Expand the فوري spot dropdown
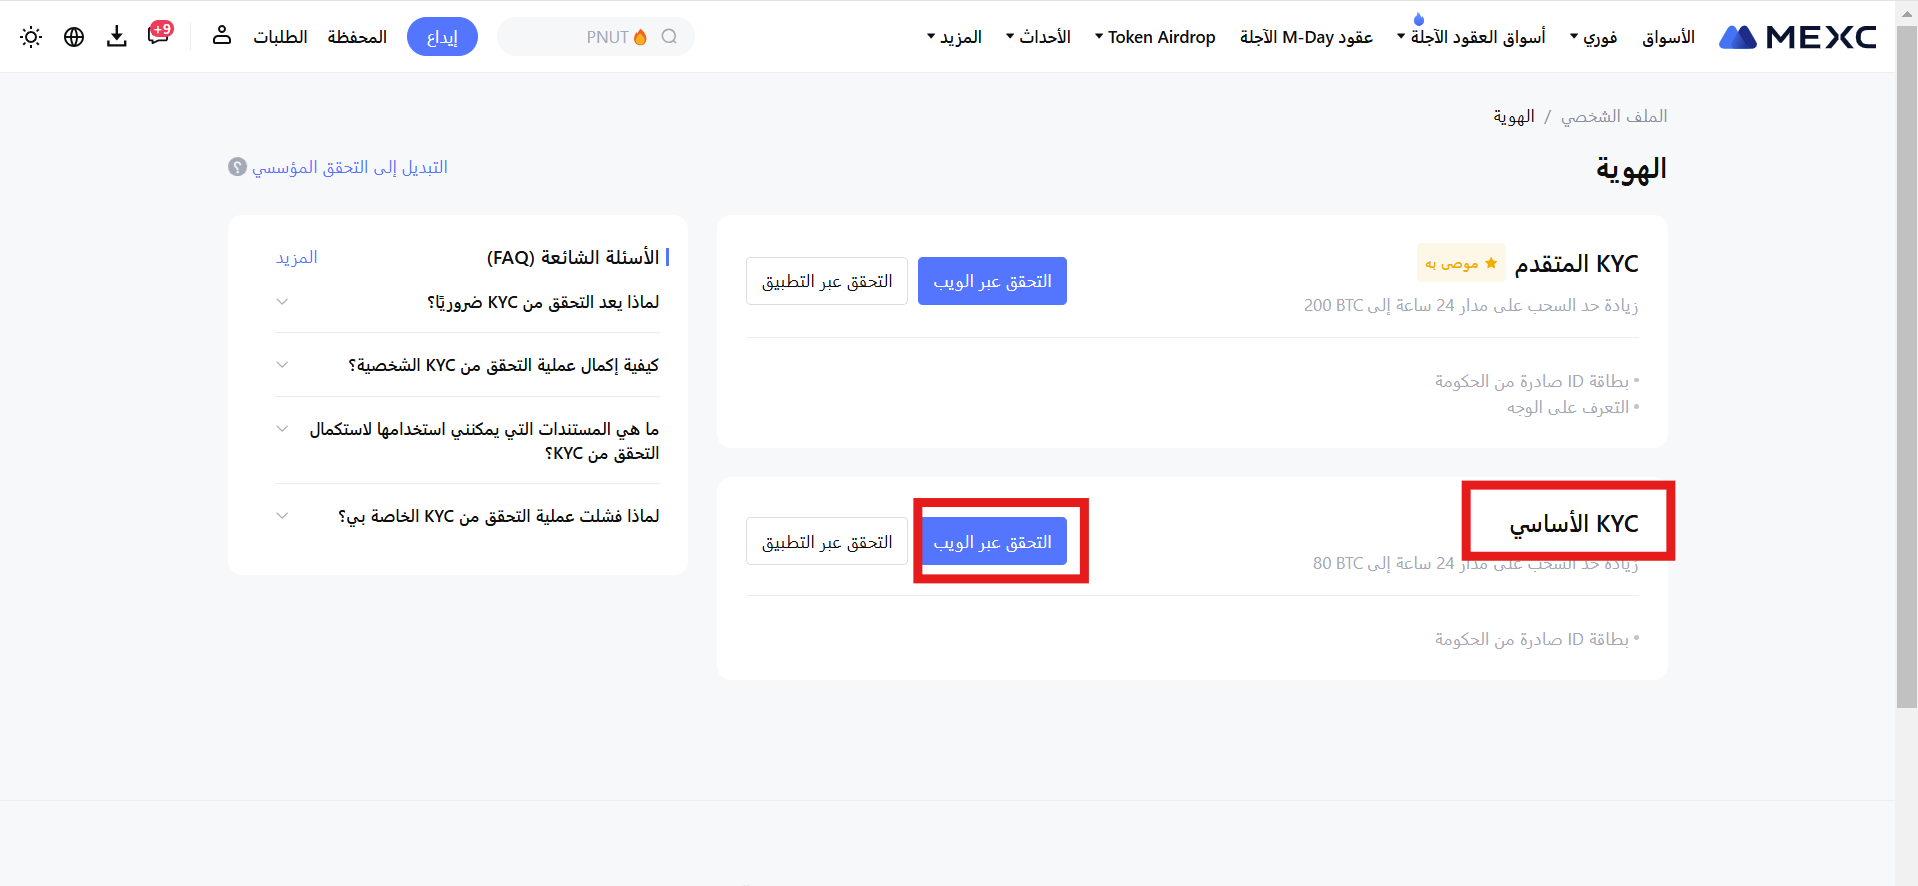Screen dimensions: 1918x886 1593,37
